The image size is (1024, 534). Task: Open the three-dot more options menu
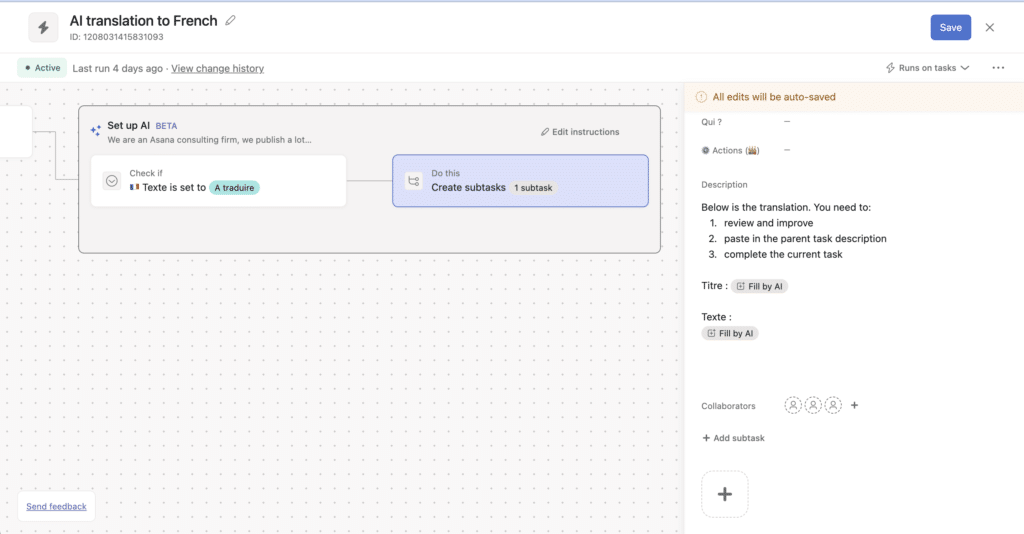click(x=997, y=68)
